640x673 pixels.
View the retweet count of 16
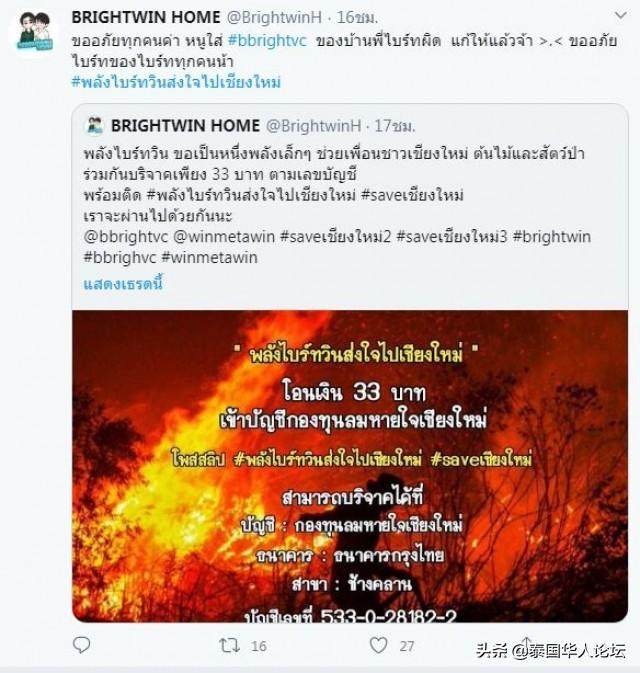tap(259, 646)
